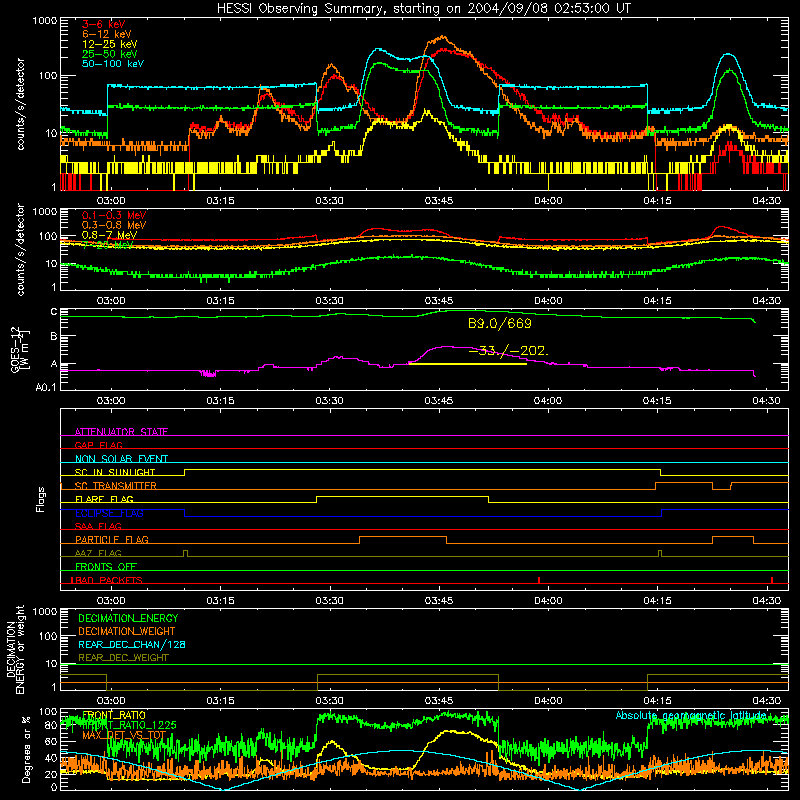The height and width of the screenshot is (800, 800).
Task: Click the -33/-202. flare position annotation
Action: click(508, 352)
